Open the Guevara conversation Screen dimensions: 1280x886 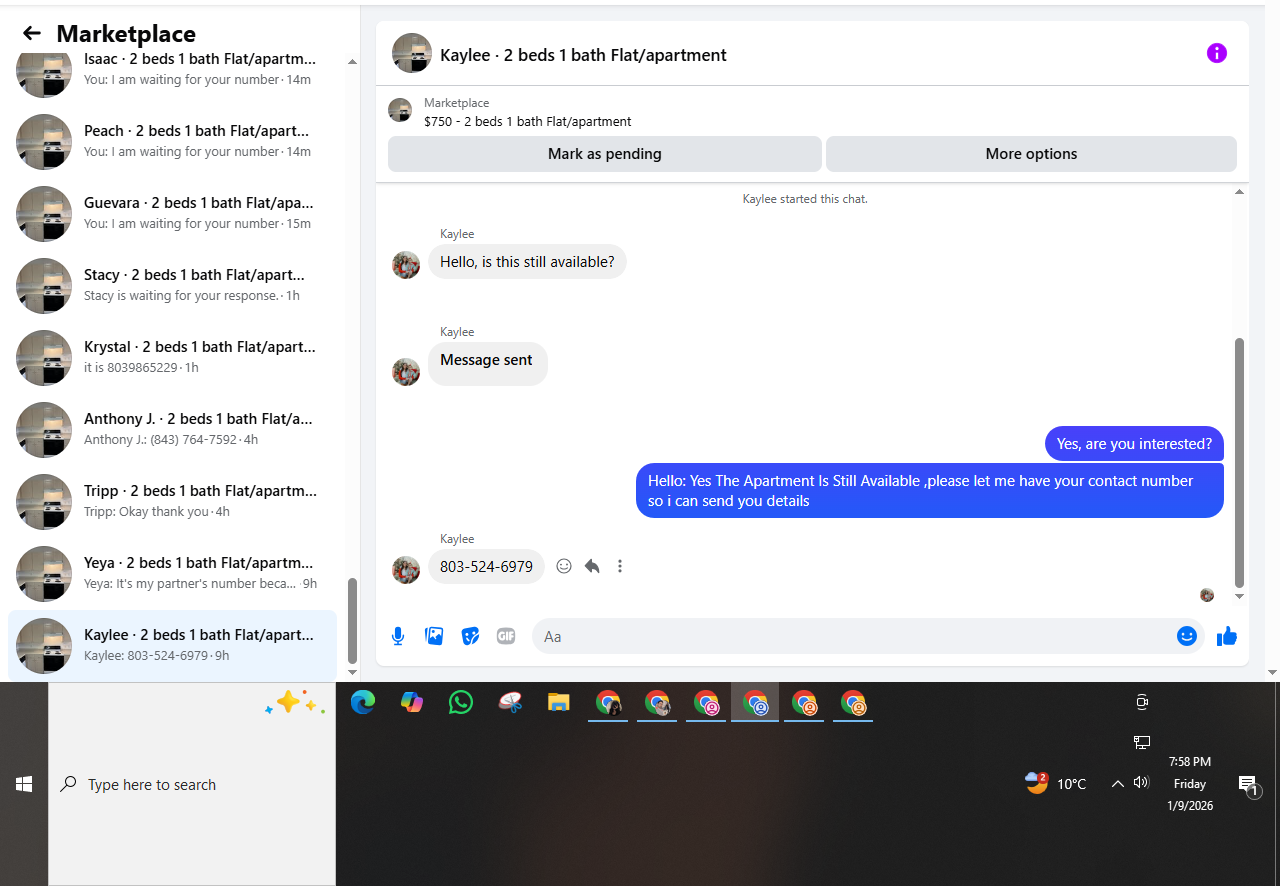click(x=172, y=214)
